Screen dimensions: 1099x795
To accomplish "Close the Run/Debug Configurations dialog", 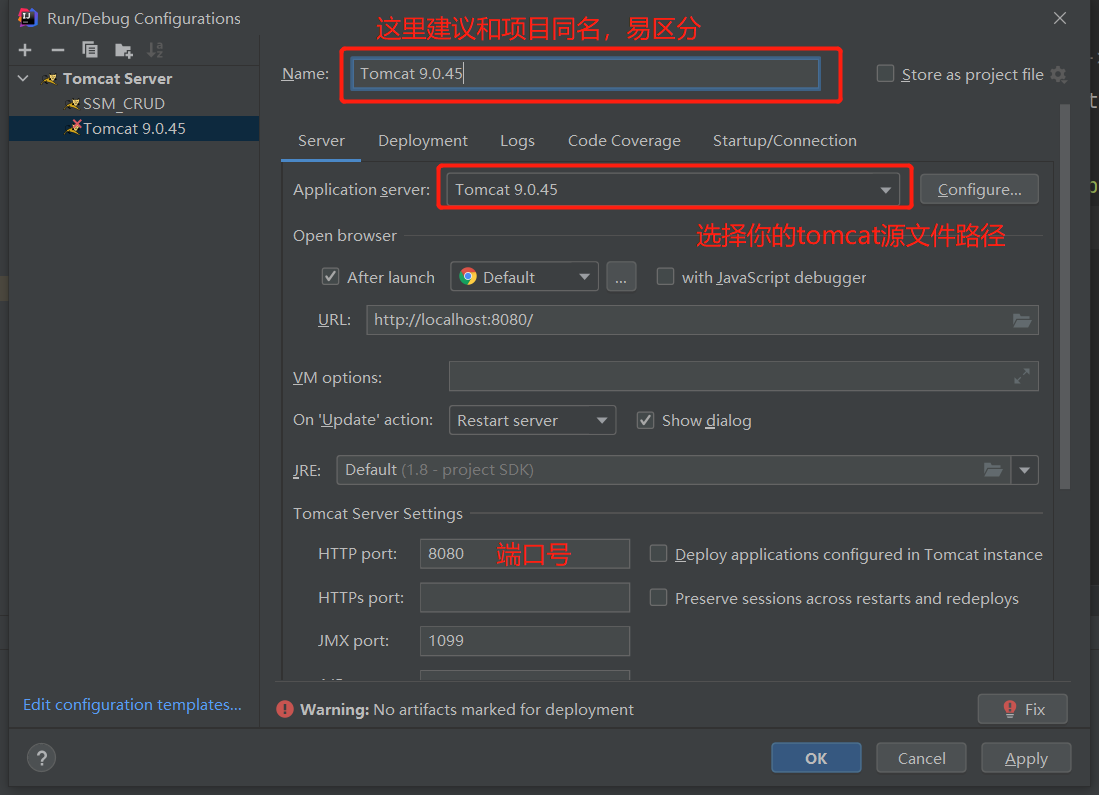I will (1060, 18).
